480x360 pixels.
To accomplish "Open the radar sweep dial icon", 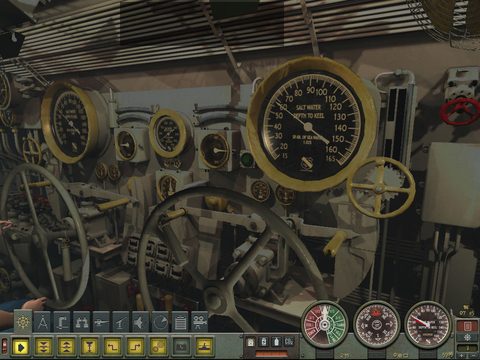I will point(160,322).
